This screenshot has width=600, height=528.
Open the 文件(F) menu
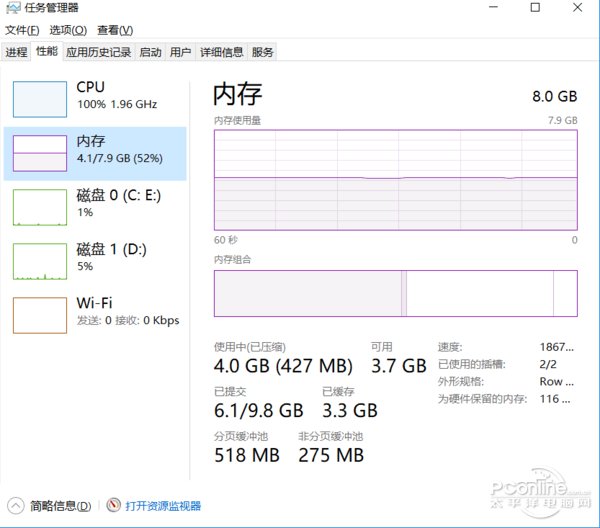23,31
